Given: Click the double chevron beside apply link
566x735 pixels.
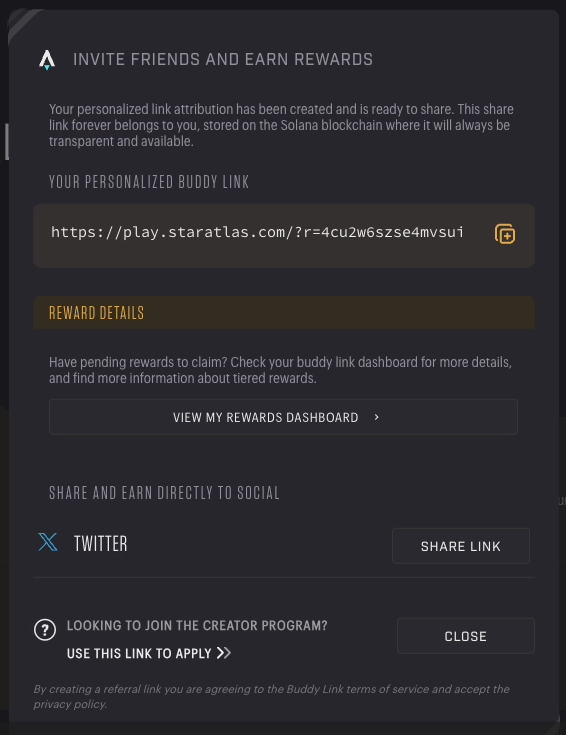Looking at the screenshot, I should pos(224,653).
